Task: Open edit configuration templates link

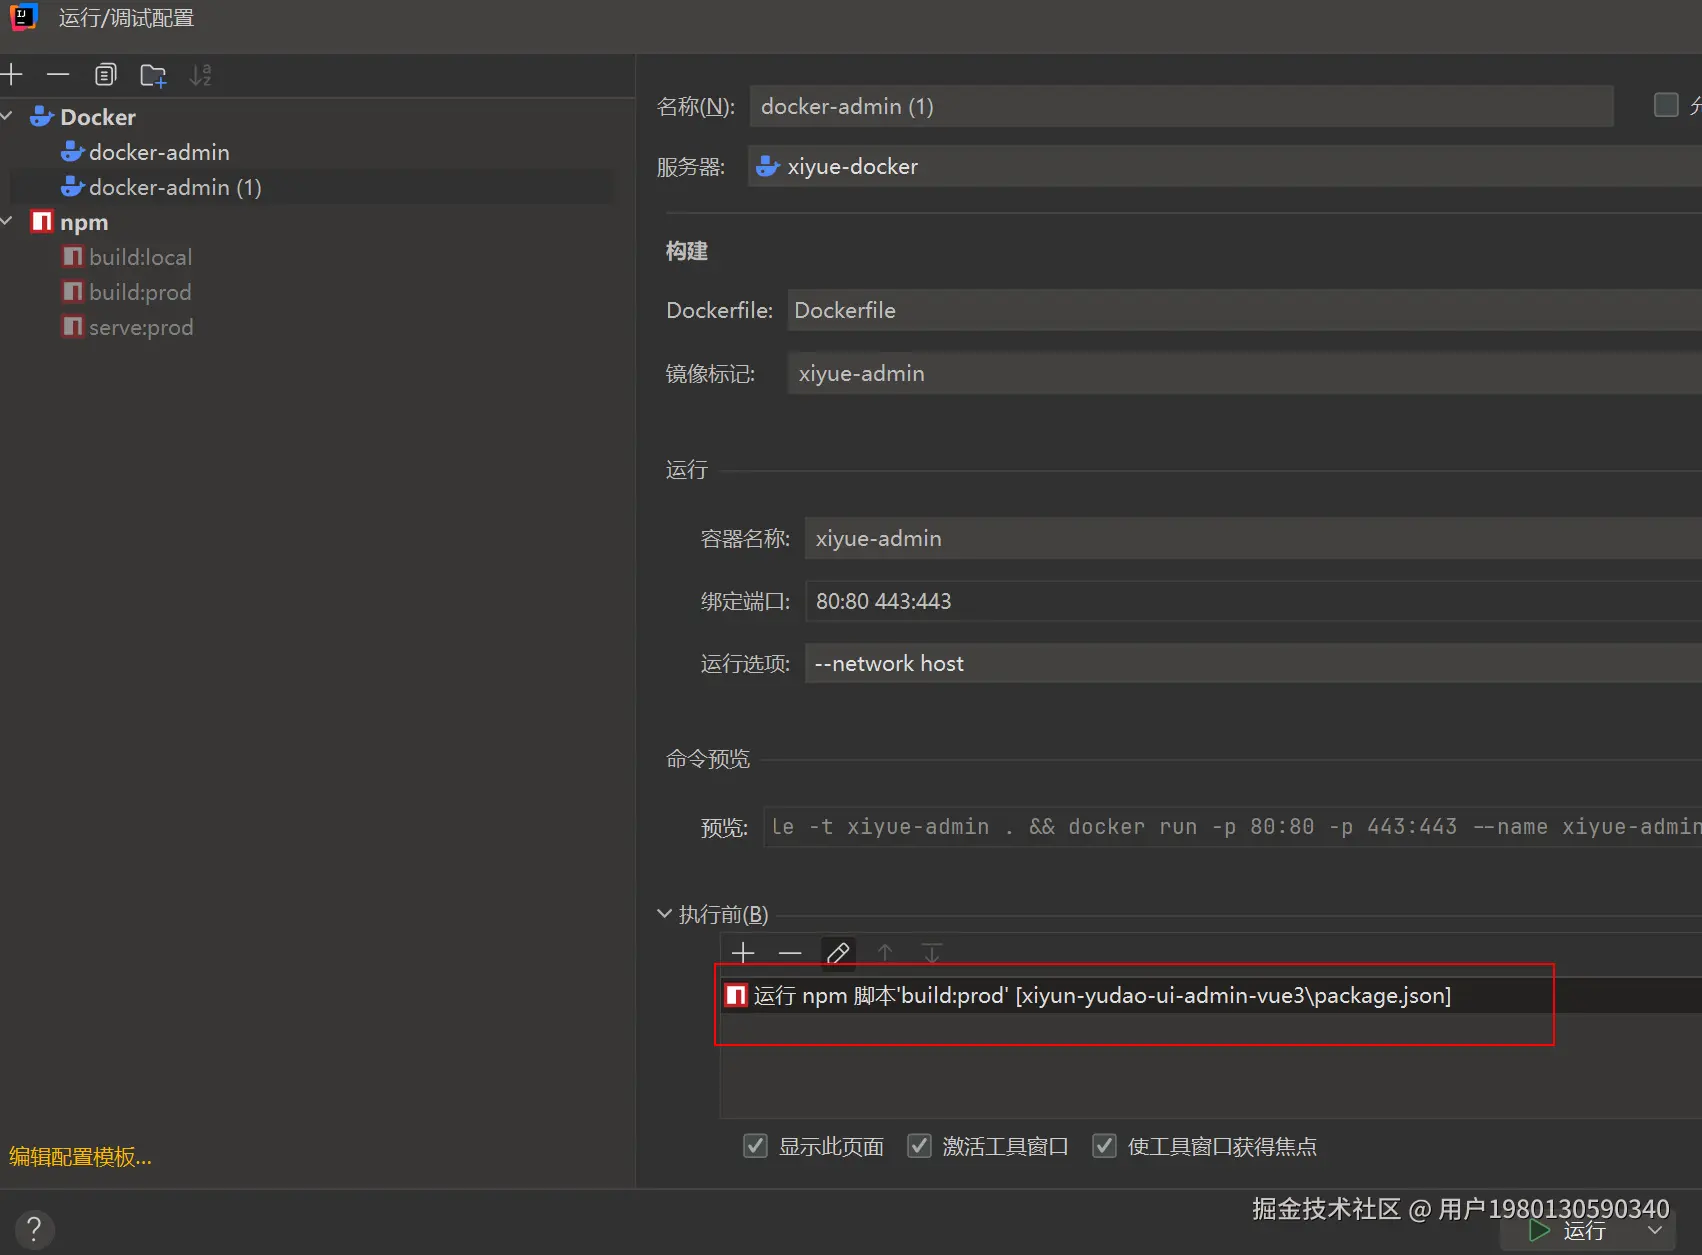Action: pyautogui.click(x=80, y=1157)
